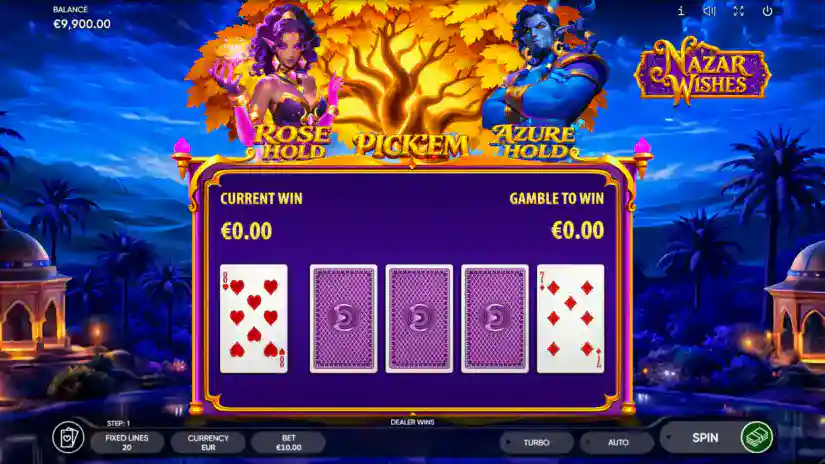Viewport: 825px width, 464px height.
Task: Click the green cash spin icon
Action: click(x=757, y=437)
